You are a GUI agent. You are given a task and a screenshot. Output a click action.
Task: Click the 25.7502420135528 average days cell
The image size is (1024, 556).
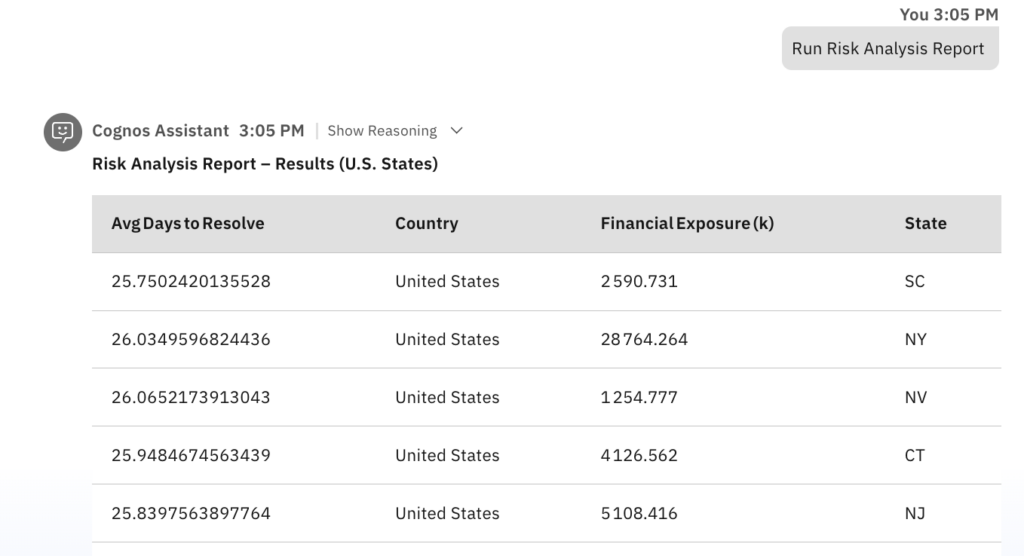tap(191, 282)
